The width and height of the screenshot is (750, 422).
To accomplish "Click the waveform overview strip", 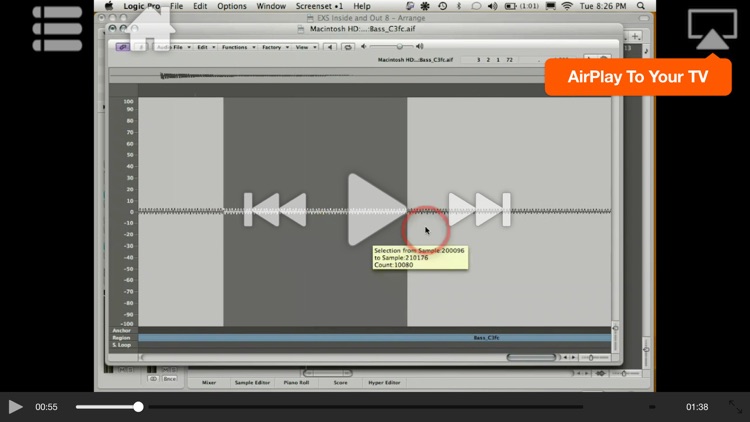I will coord(327,76).
